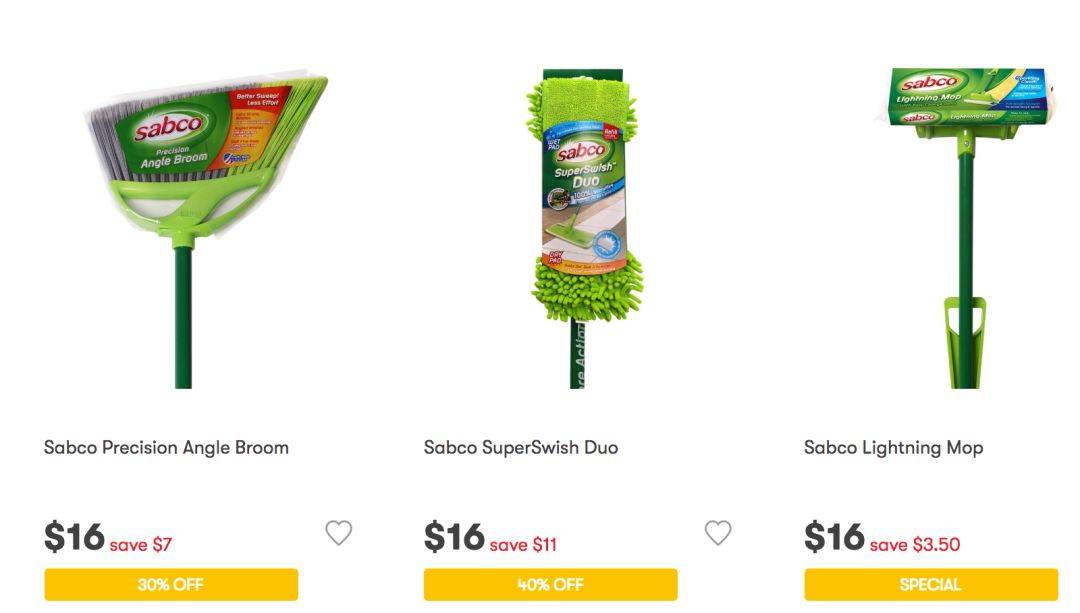Screen dimensions: 1080x613
Task: Click the $16 price of SuperSwish Duo
Action: [x=454, y=538]
